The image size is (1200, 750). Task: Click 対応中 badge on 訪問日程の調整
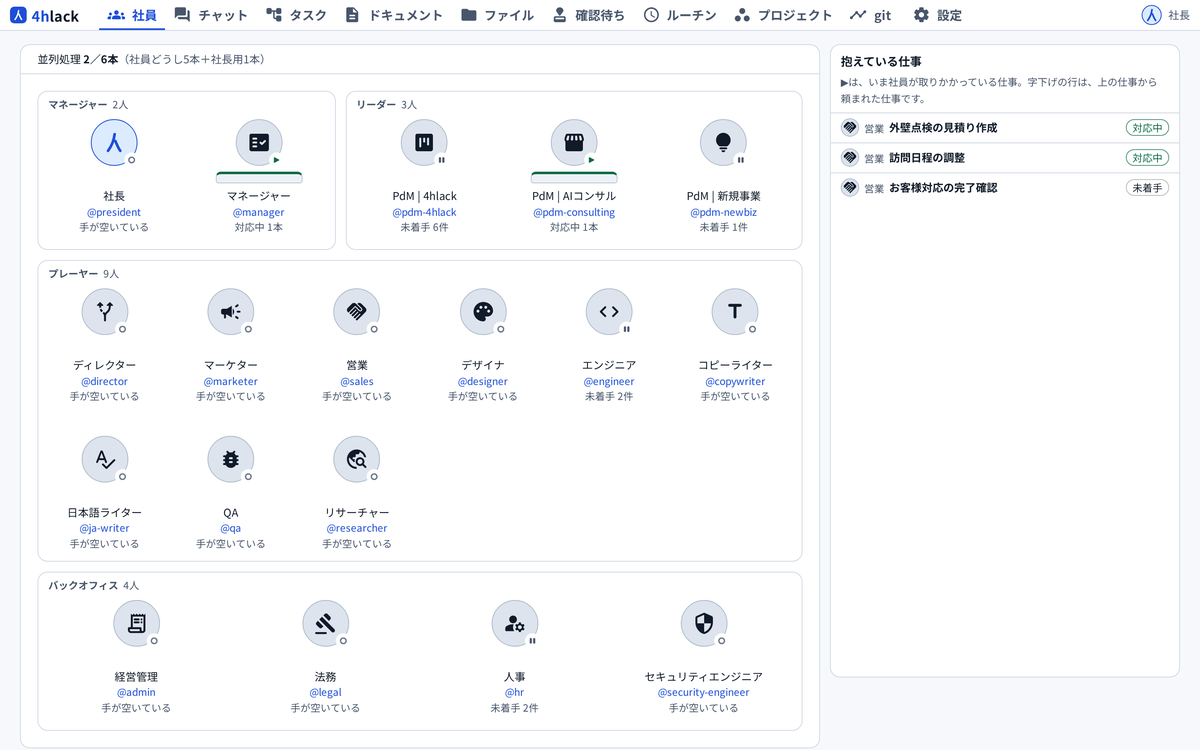click(1147, 158)
